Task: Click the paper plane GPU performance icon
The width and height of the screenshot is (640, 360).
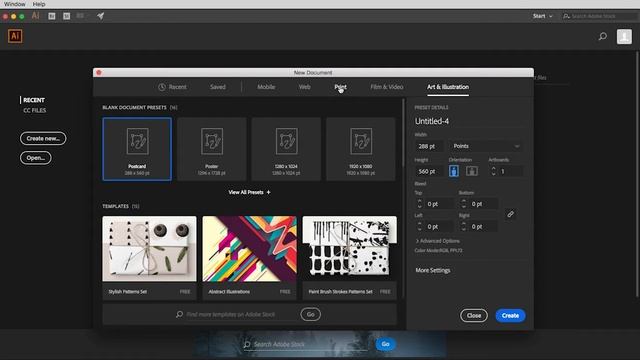Action: 100,16
